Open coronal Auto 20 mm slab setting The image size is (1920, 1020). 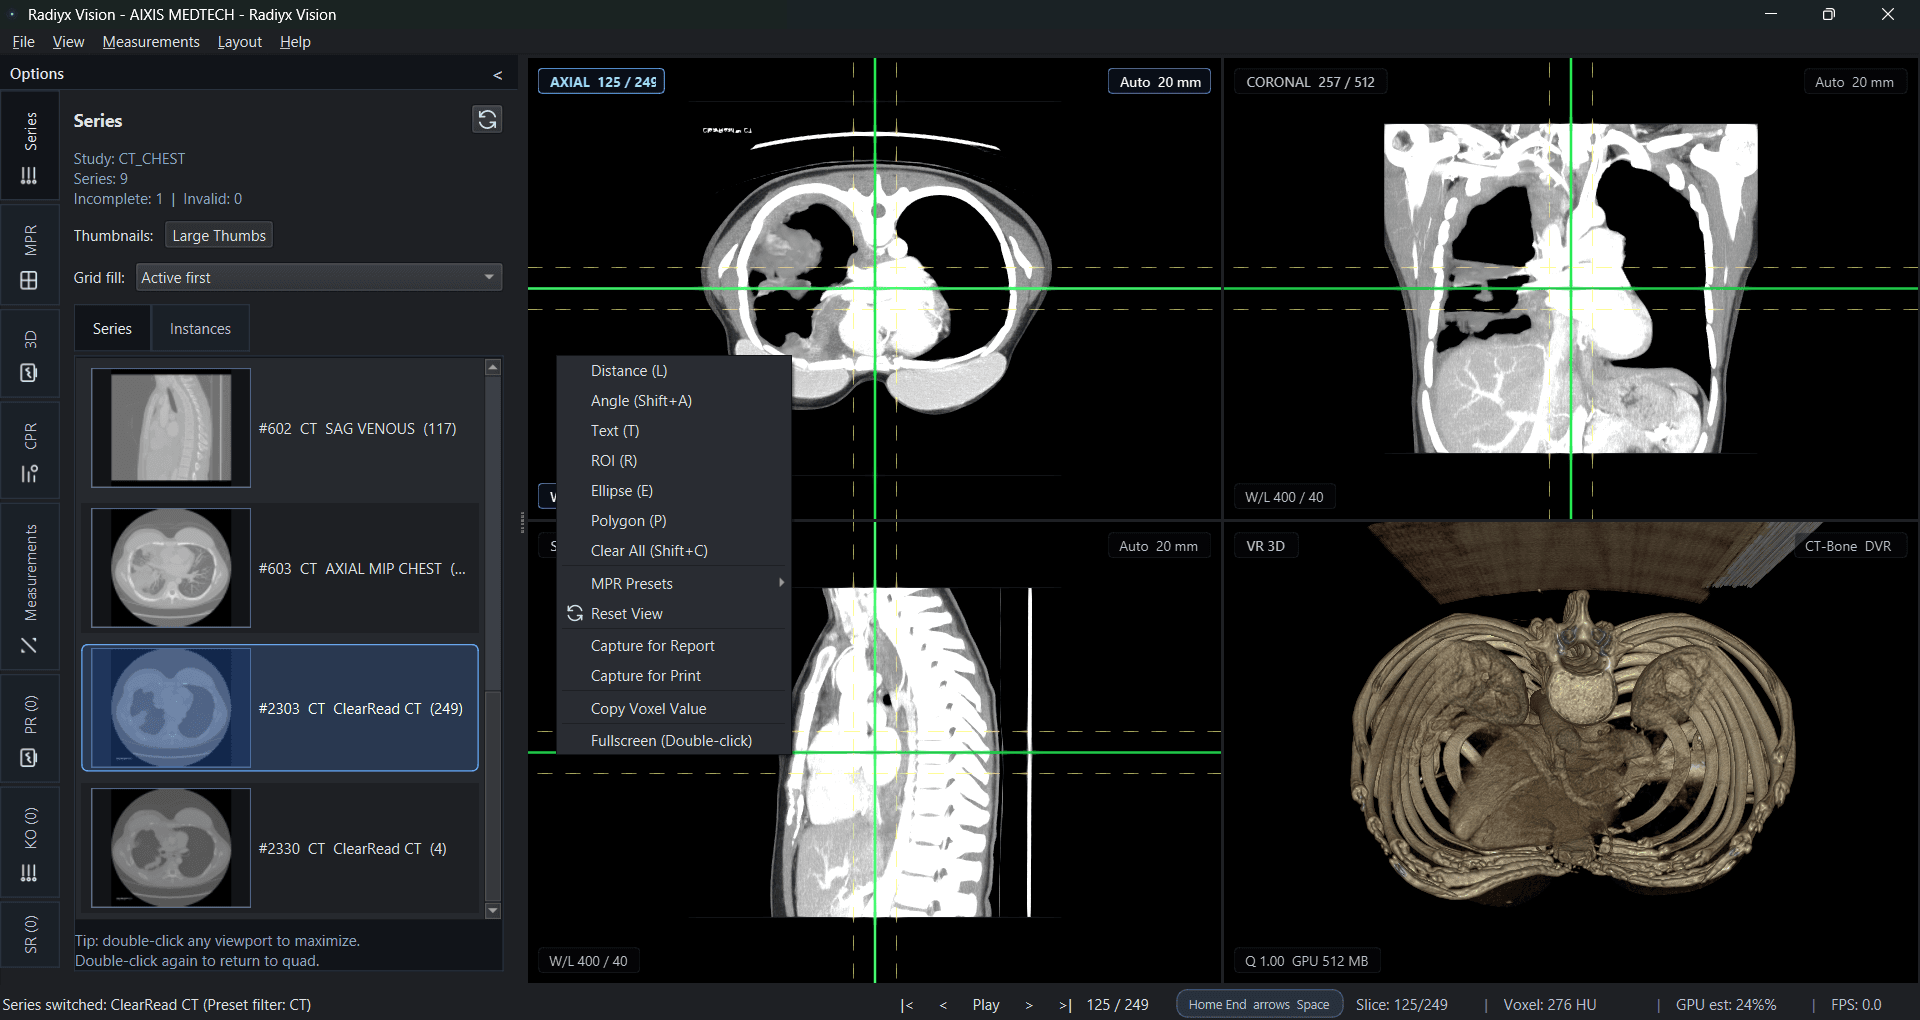pos(1854,82)
